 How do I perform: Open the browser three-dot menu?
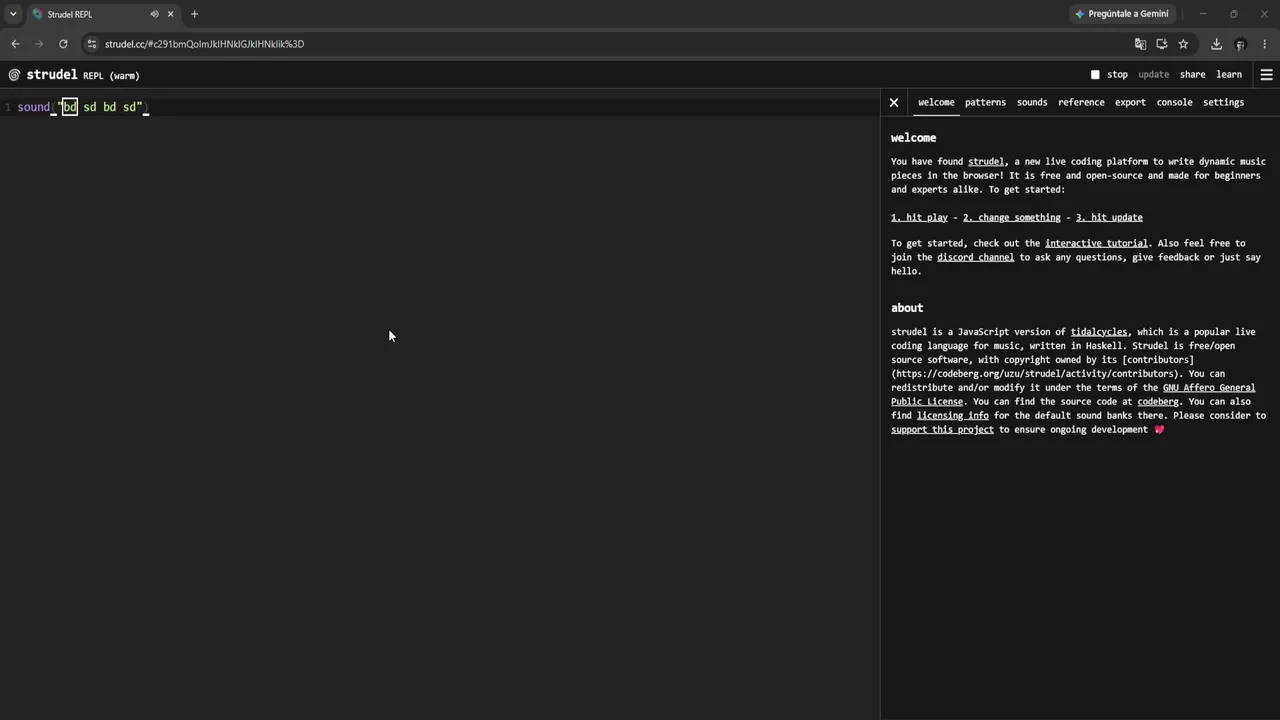(1265, 44)
